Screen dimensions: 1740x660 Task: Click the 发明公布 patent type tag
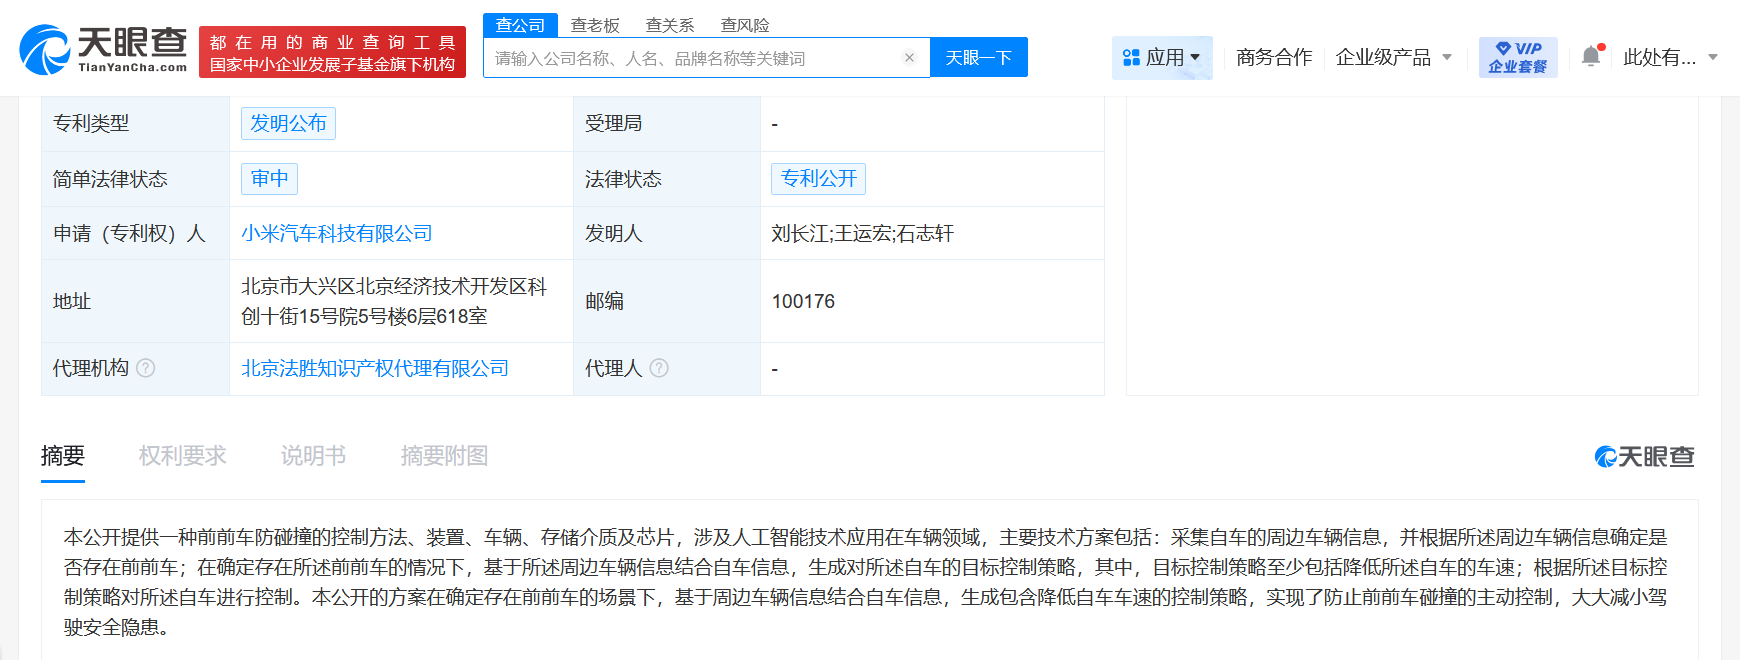288,123
